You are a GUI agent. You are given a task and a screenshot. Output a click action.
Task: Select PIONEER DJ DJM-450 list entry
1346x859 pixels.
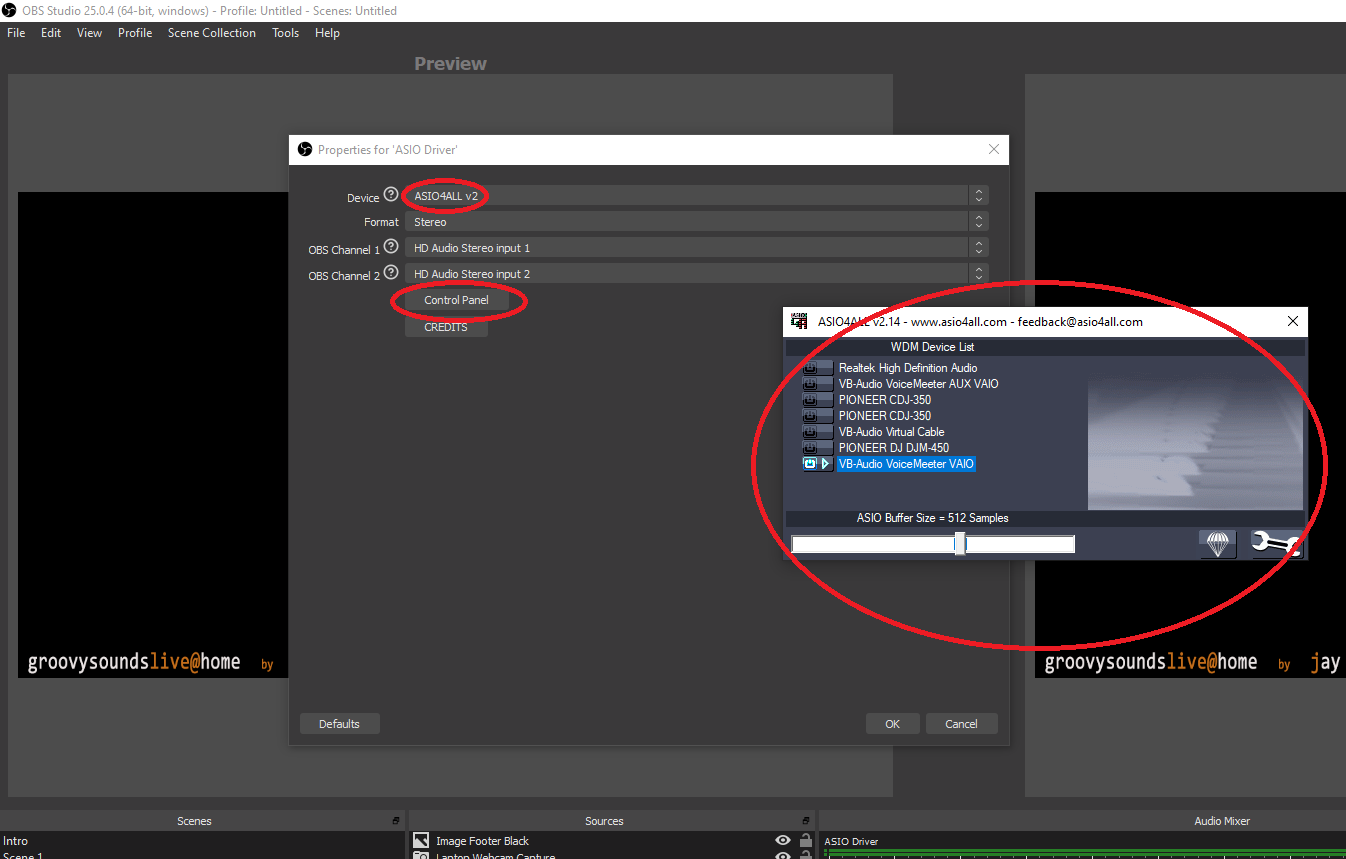894,448
